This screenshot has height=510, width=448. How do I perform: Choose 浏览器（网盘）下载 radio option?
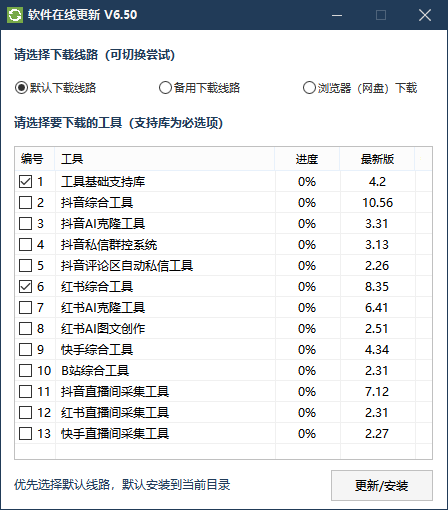[309, 88]
